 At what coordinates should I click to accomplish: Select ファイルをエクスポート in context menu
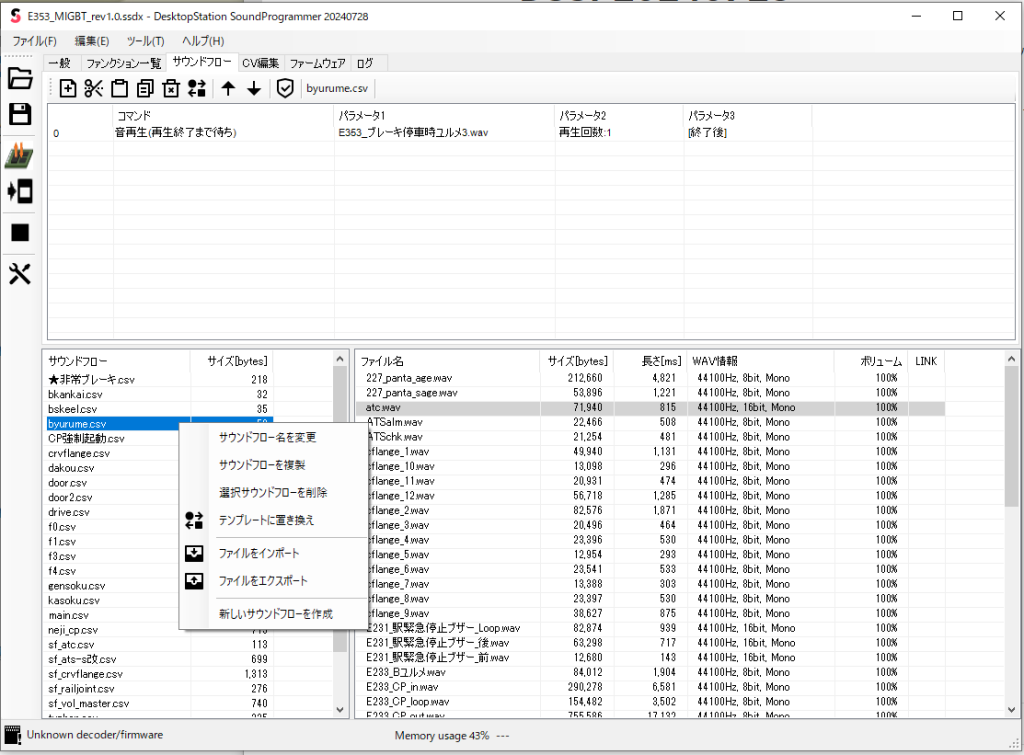pyautogui.click(x=263, y=581)
